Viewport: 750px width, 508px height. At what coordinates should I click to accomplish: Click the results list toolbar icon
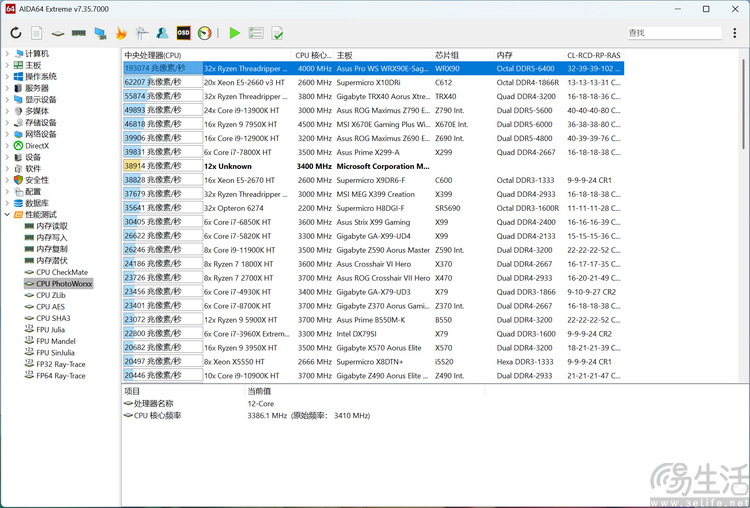(256, 33)
